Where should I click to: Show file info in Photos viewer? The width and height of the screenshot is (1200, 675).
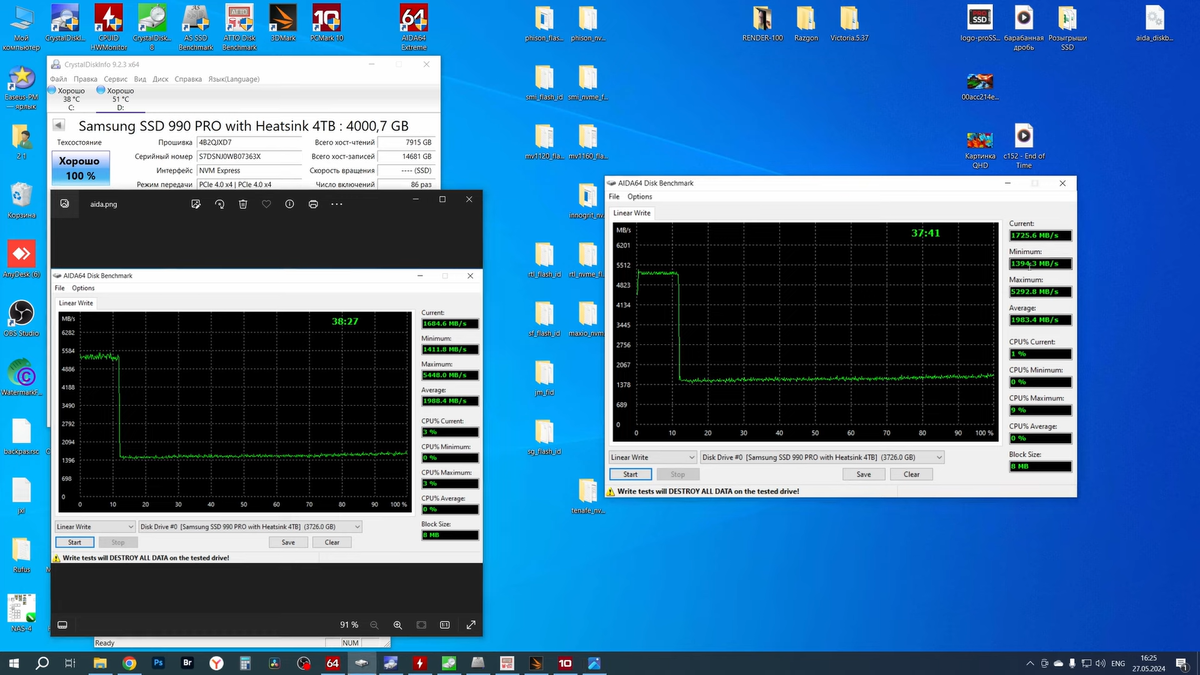tap(290, 203)
